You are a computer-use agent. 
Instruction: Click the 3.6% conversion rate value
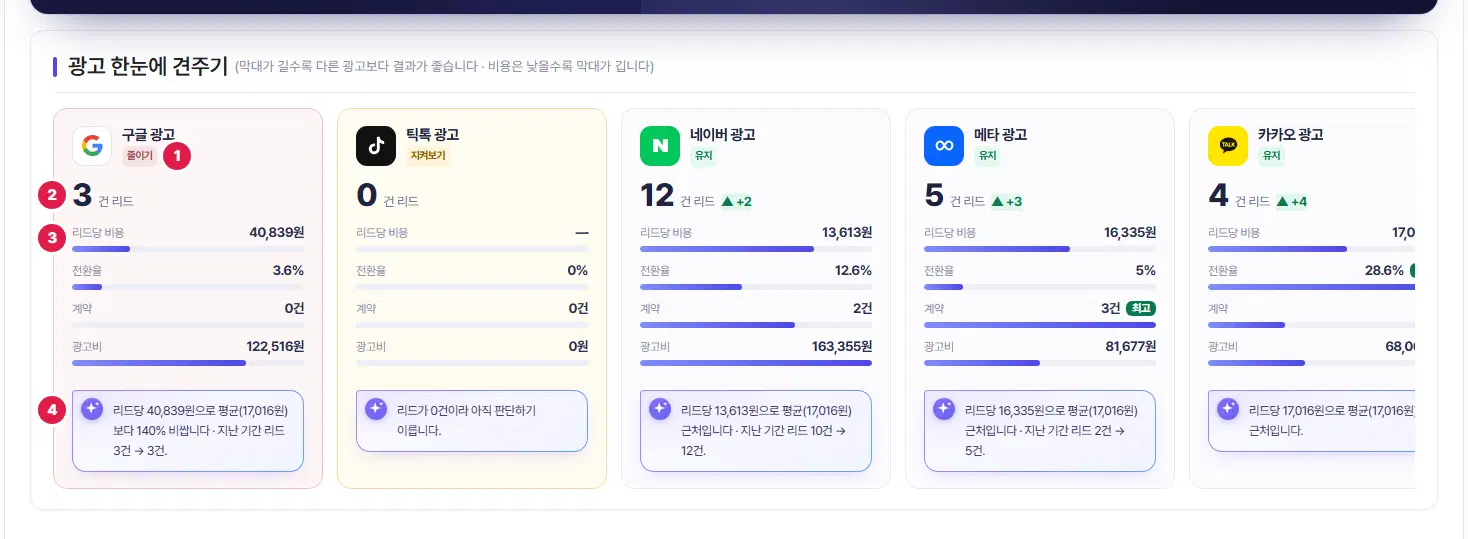288,270
